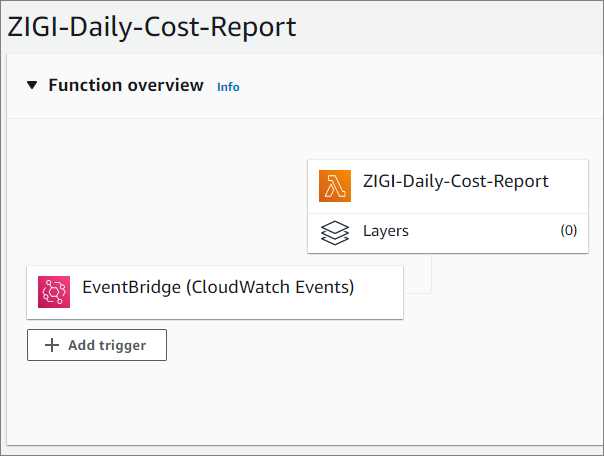Click the (0) layers count
604x456 pixels.
[569, 230]
